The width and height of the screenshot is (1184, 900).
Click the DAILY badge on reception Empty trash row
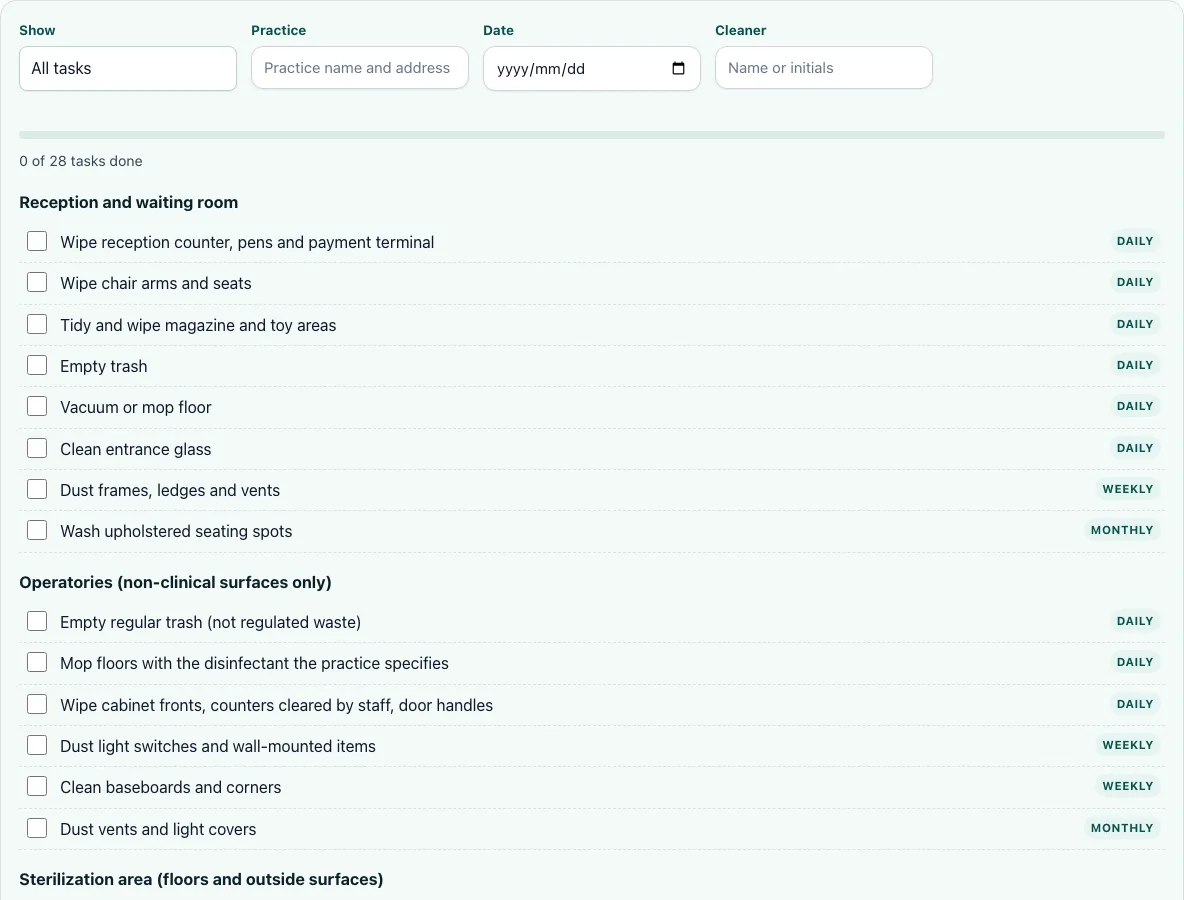[1135, 365]
